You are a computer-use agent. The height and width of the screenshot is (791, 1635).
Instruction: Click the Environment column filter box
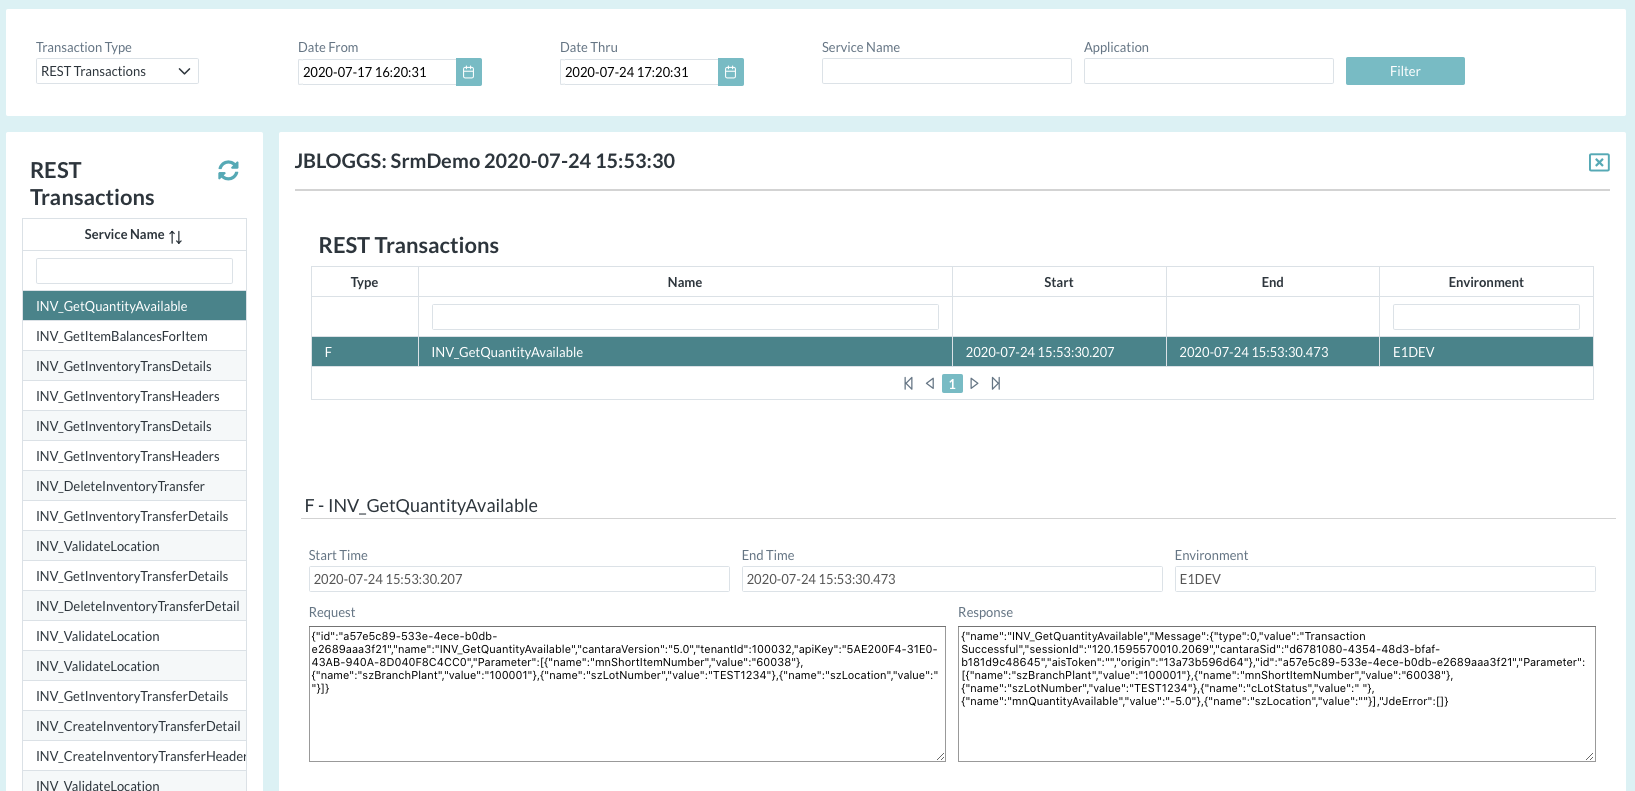coord(1486,317)
